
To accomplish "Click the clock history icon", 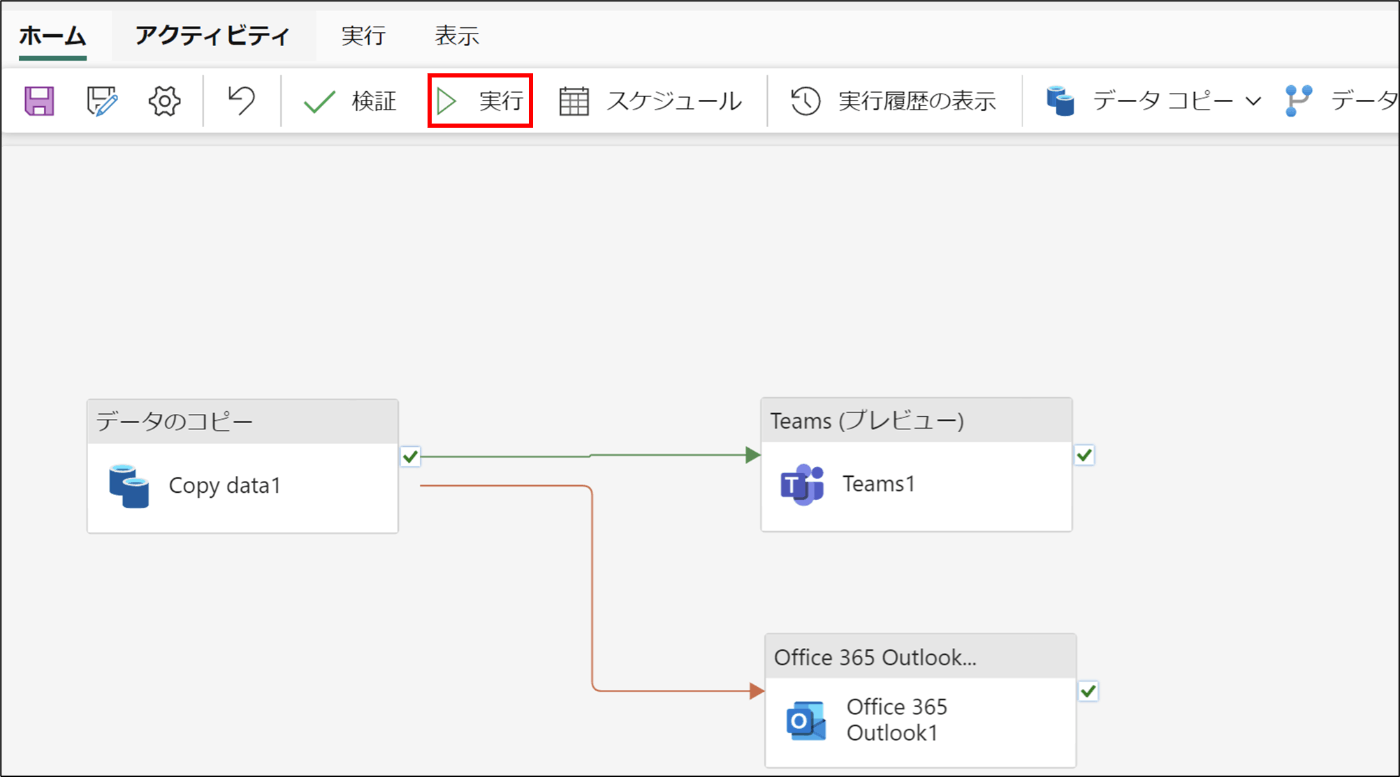I will (x=805, y=101).
